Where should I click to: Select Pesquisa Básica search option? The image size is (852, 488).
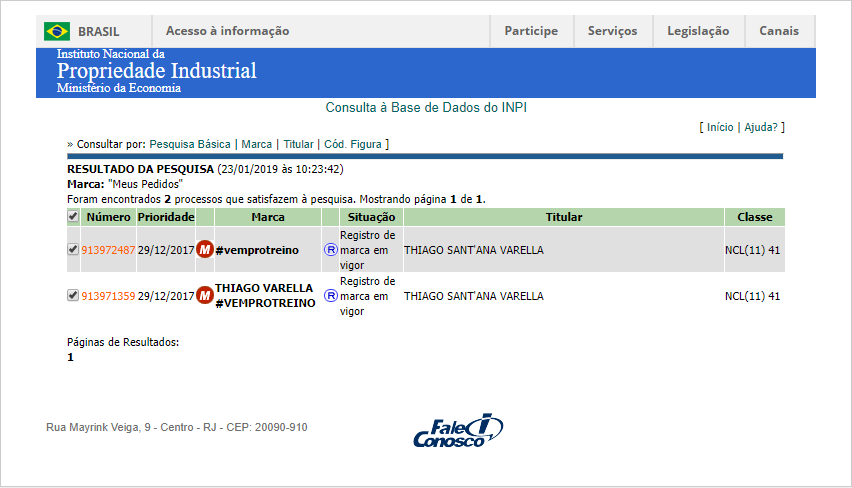point(190,144)
